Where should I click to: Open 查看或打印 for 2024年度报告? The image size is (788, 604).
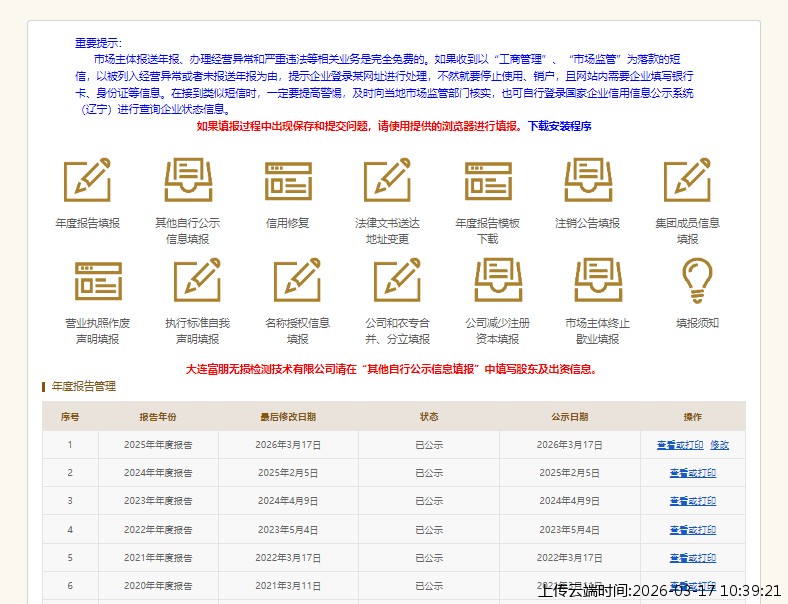point(692,473)
